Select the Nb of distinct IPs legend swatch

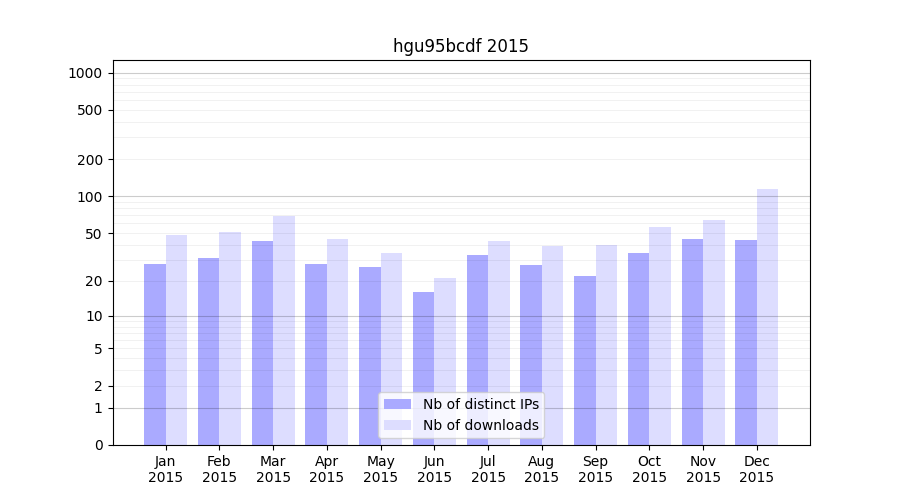(x=397, y=404)
